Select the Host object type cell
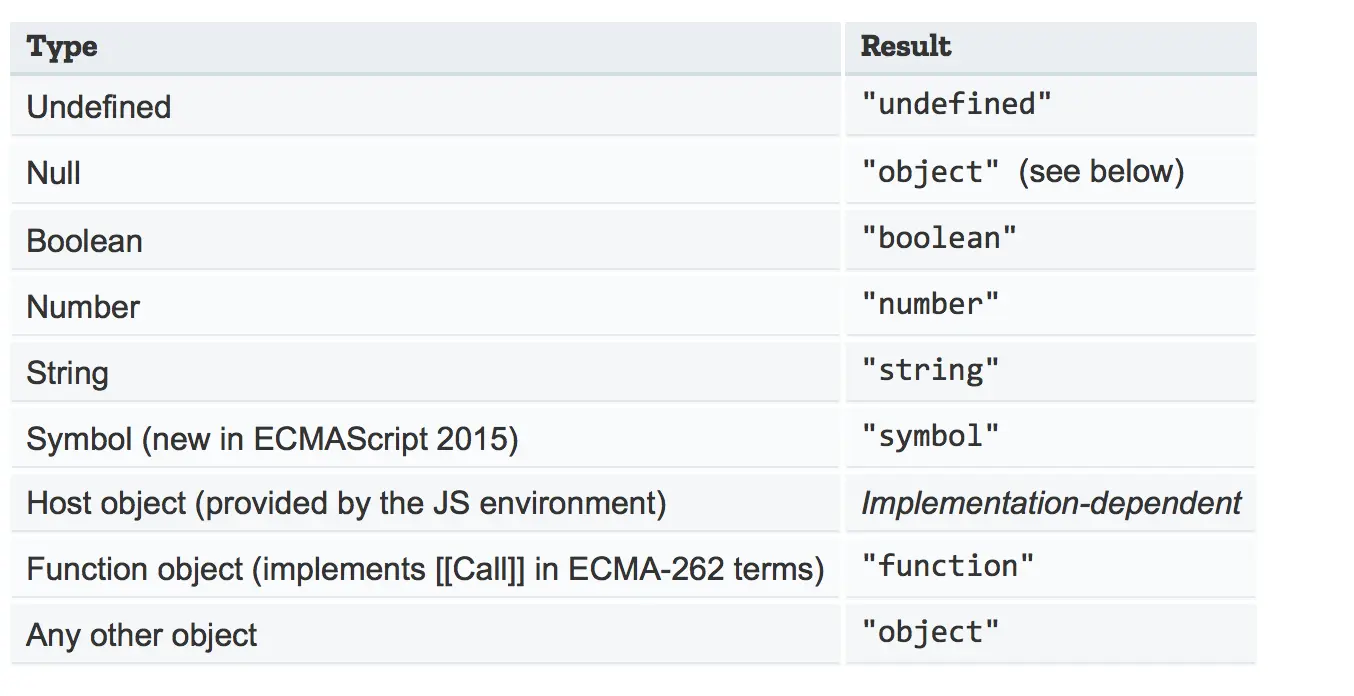This screenshot has height=696, width=1354. (x=346, y=503)
